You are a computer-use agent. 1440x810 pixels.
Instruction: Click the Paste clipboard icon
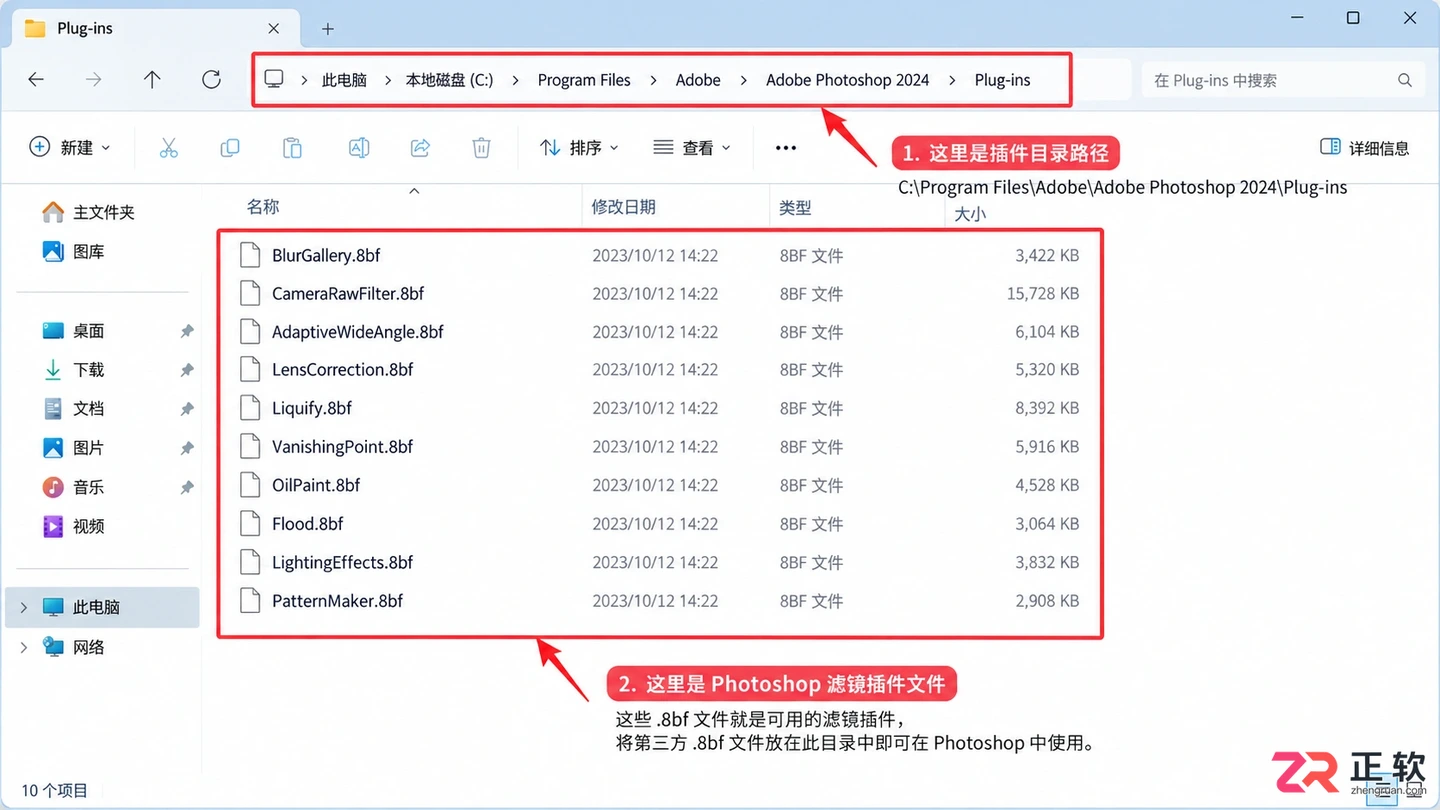tap(292, 148)
